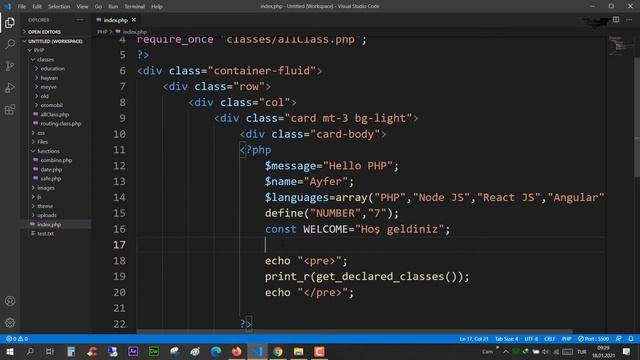Open the Terminal menu
Screen dimensions: 640x360
(134, 7)
